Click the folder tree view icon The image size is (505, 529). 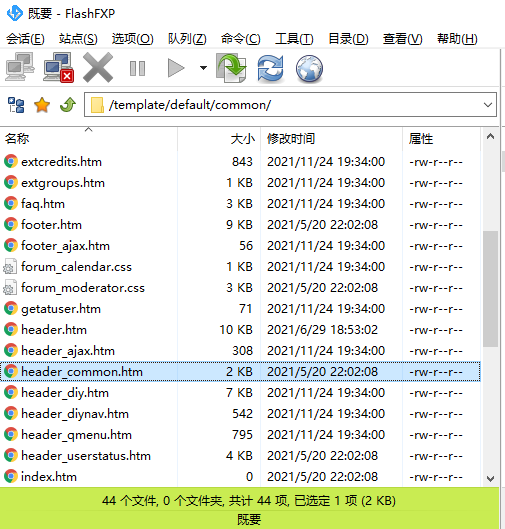click(x=16, y=105)
